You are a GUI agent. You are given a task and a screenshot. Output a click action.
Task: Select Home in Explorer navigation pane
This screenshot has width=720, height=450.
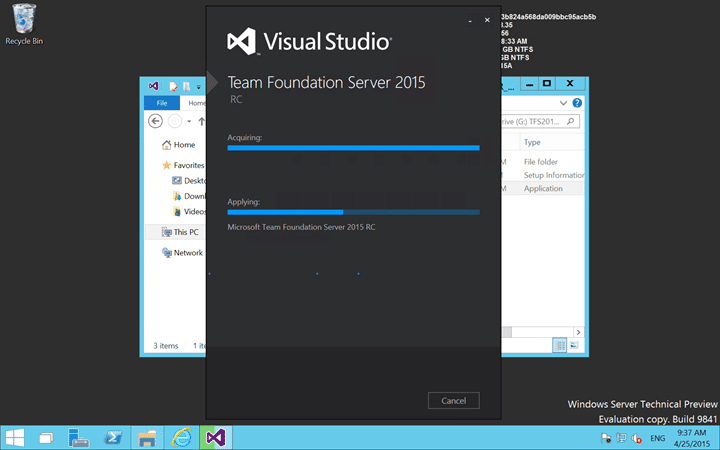click(x=179, y=145)
